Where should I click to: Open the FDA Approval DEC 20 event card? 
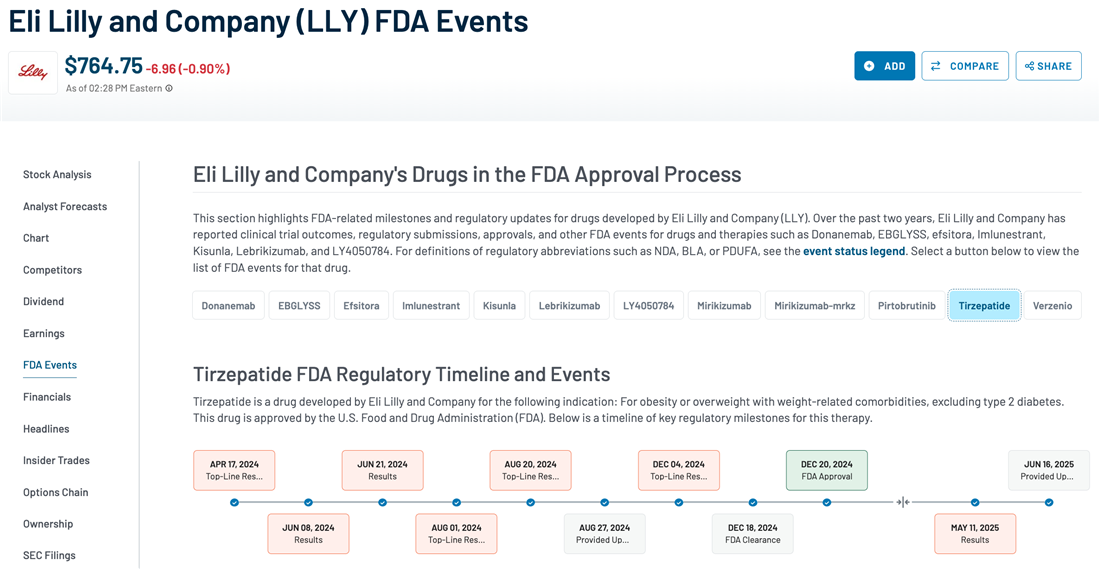click(x=827, y=470)
